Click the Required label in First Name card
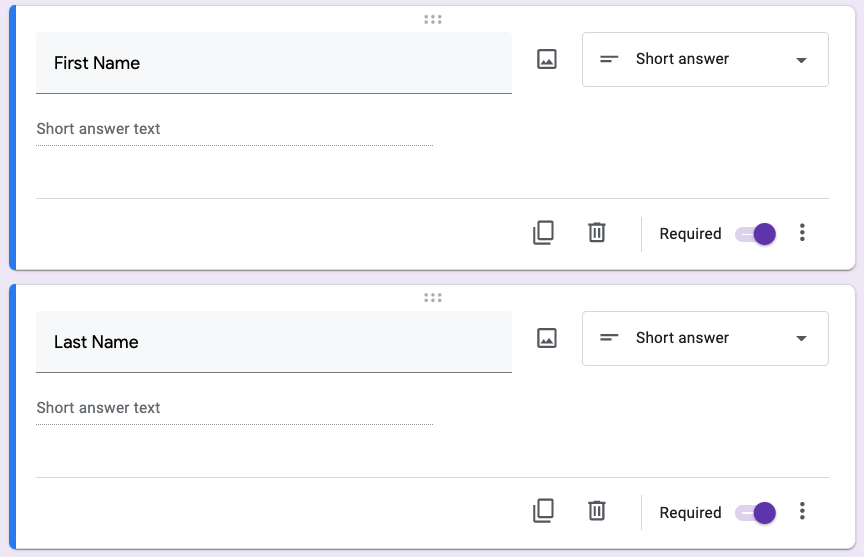The height and width of the screenshot is (557, 864). 690,234
